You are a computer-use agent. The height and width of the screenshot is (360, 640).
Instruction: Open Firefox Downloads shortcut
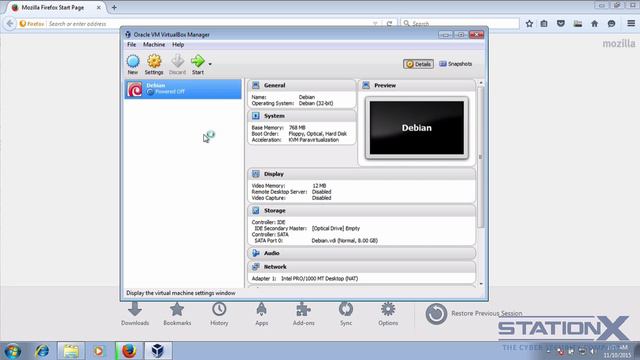point(135,314)
